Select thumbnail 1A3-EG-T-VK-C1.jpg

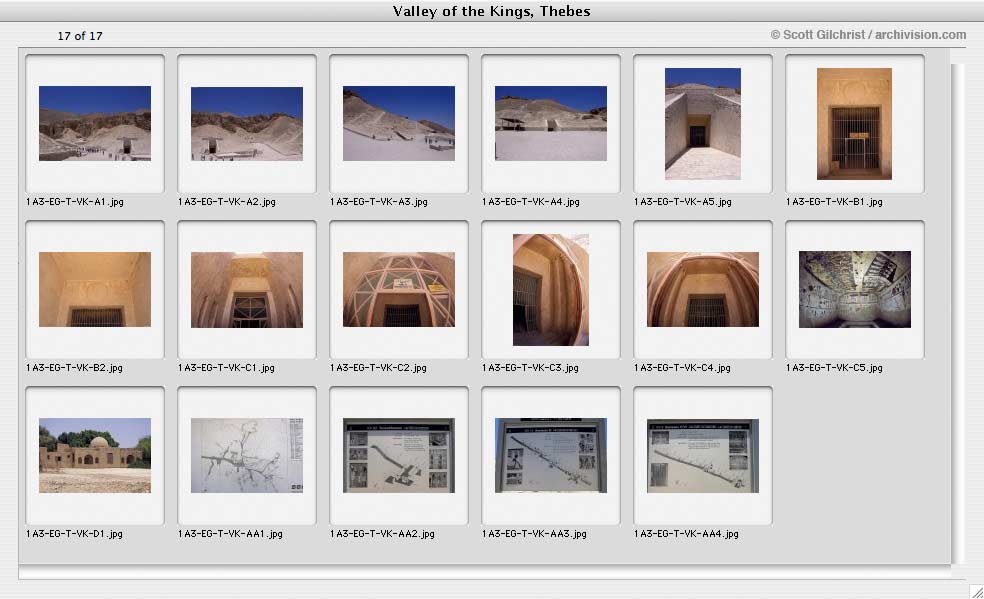tap(247, 290)
